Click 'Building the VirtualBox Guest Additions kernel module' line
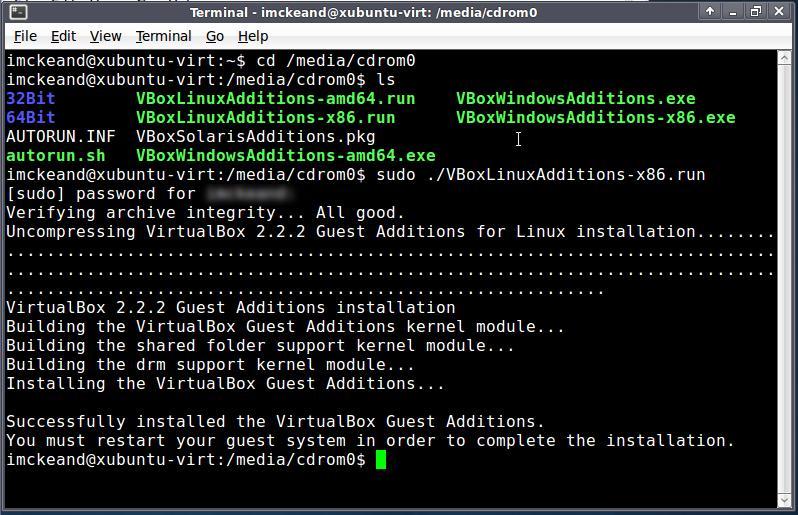Viewport: 798px width, 515px height. (x=286, y=327)
